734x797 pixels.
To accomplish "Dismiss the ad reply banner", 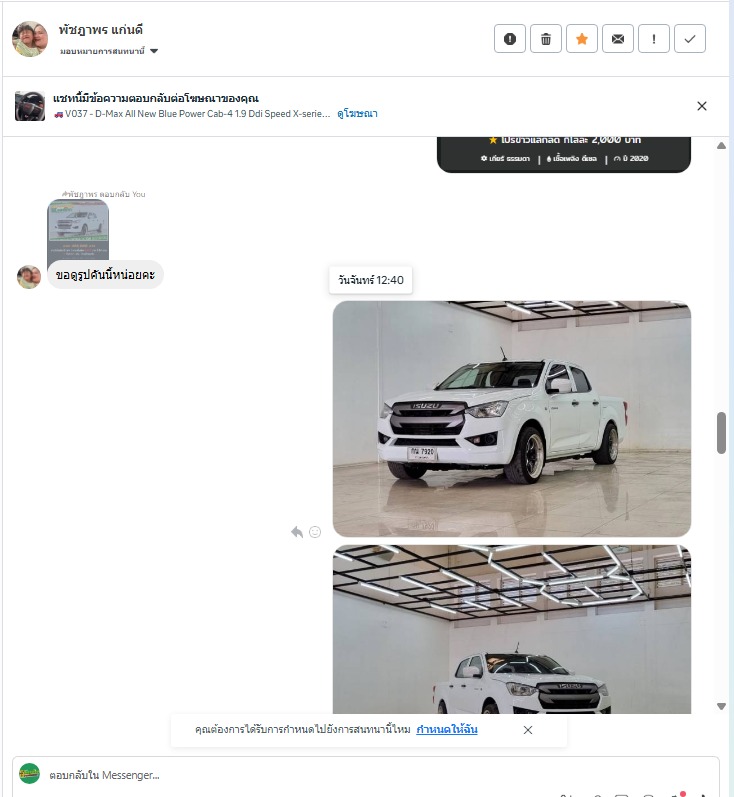I will [x=702, y=106].
